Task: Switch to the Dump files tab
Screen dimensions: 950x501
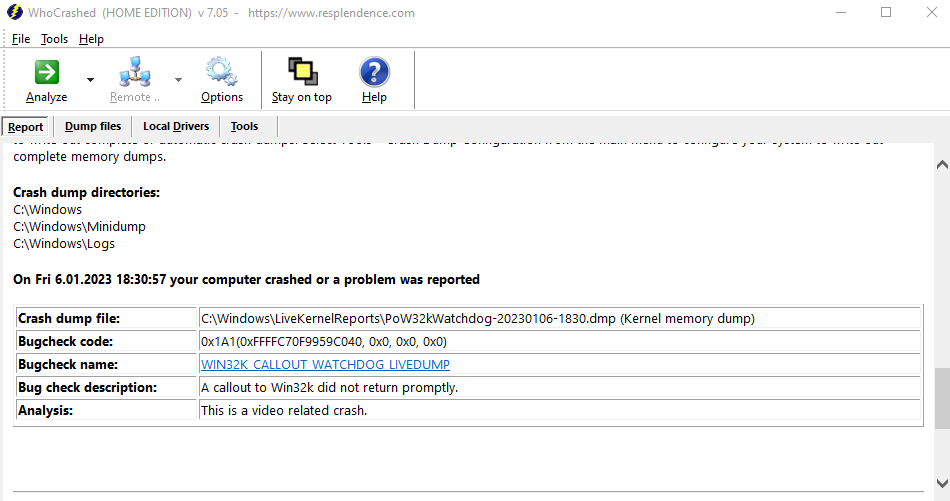Action: point(93,126)
